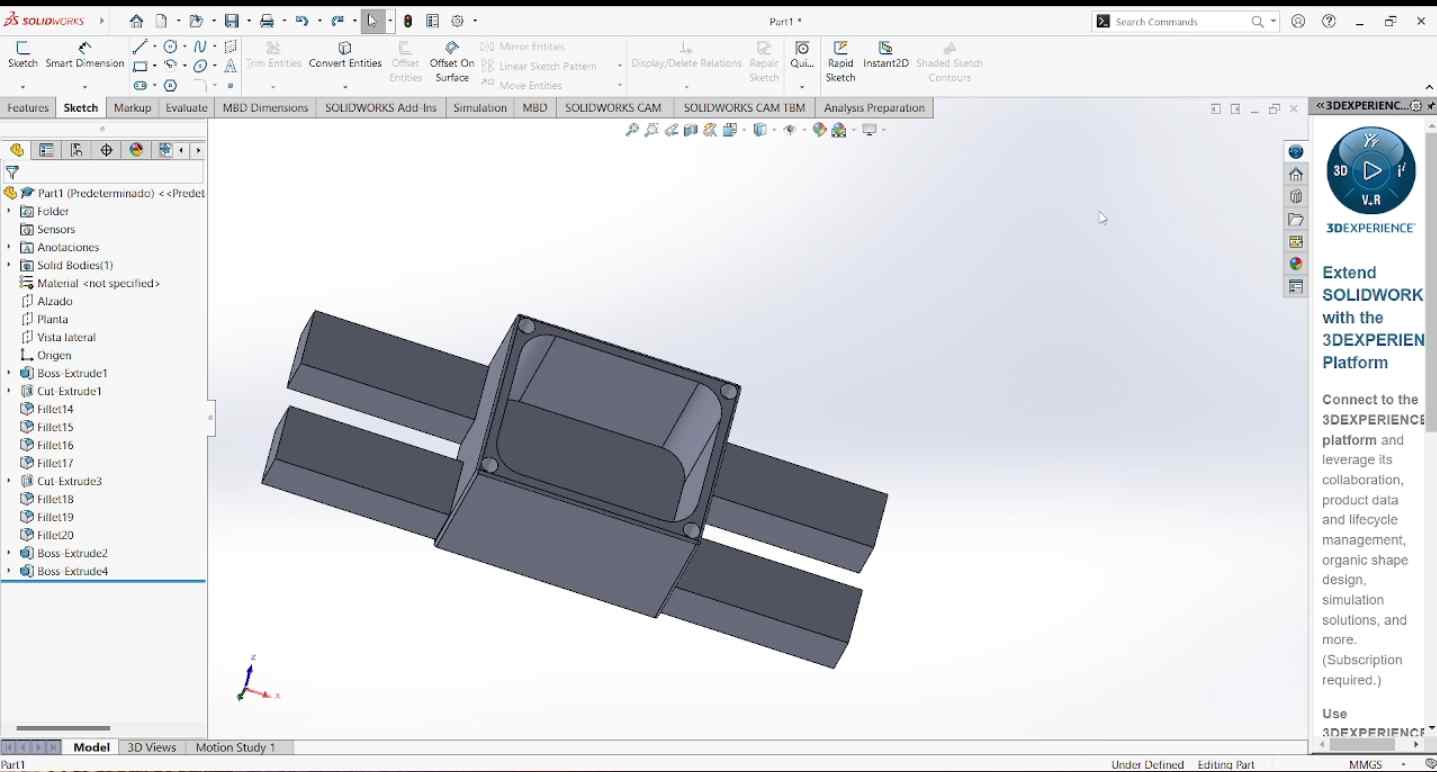Expand the Cut-Extrude3 feature

tap(9, 481)
